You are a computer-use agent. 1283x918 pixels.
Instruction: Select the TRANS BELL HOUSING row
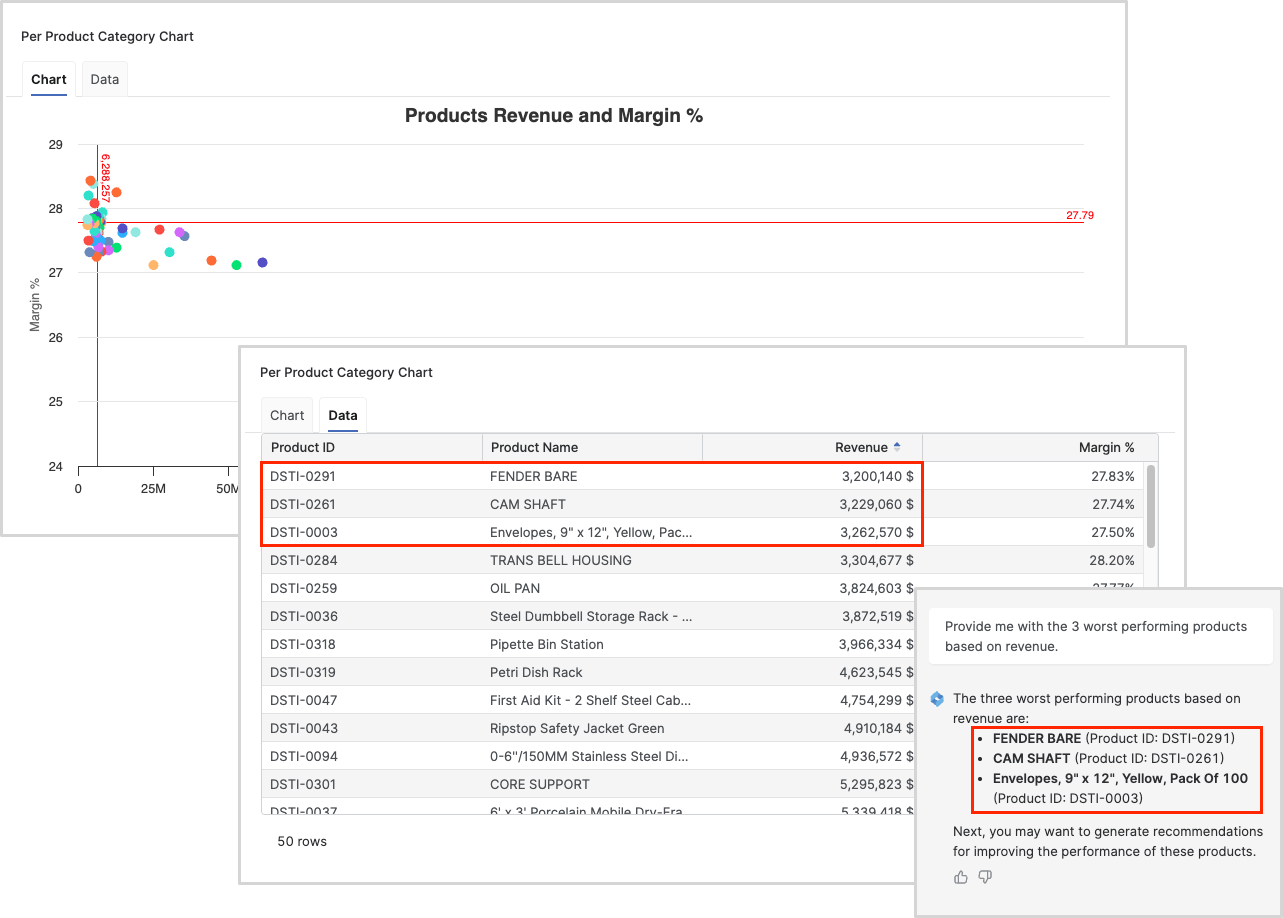tap(560, 560)
